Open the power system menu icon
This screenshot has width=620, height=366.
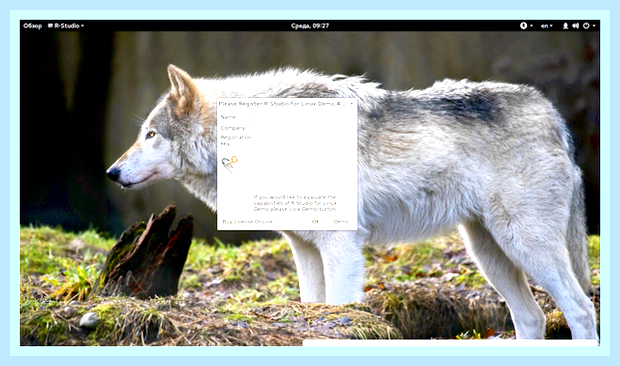586,26
